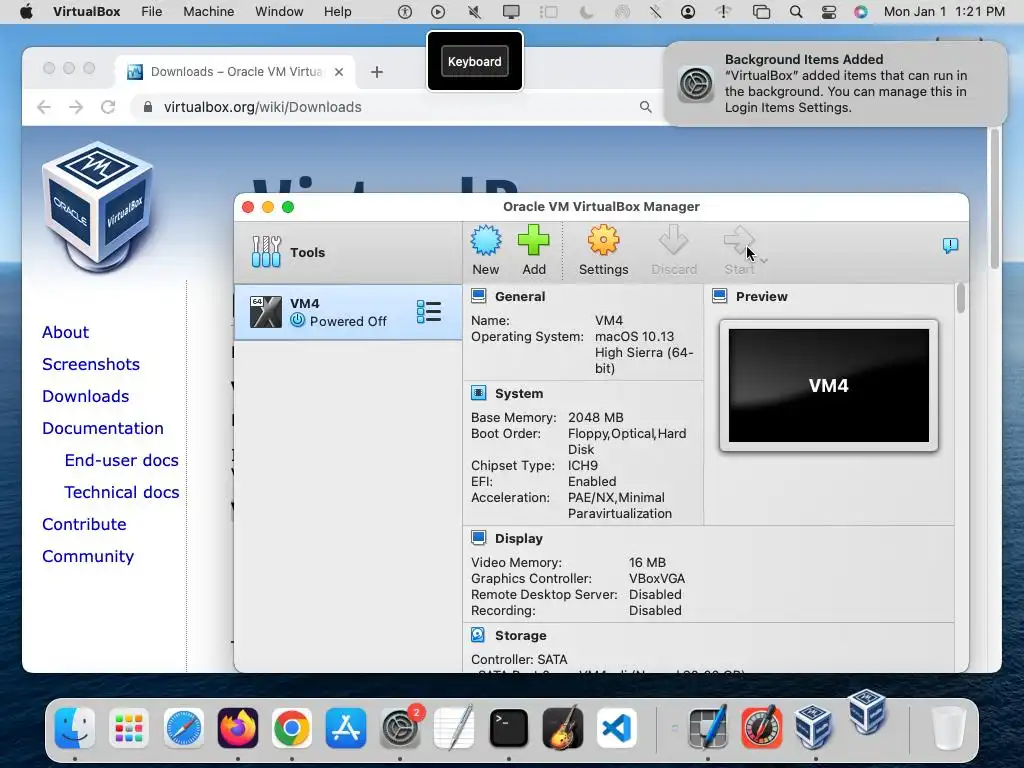
Task: Open the Storage details section title
Action: point(520,635)
